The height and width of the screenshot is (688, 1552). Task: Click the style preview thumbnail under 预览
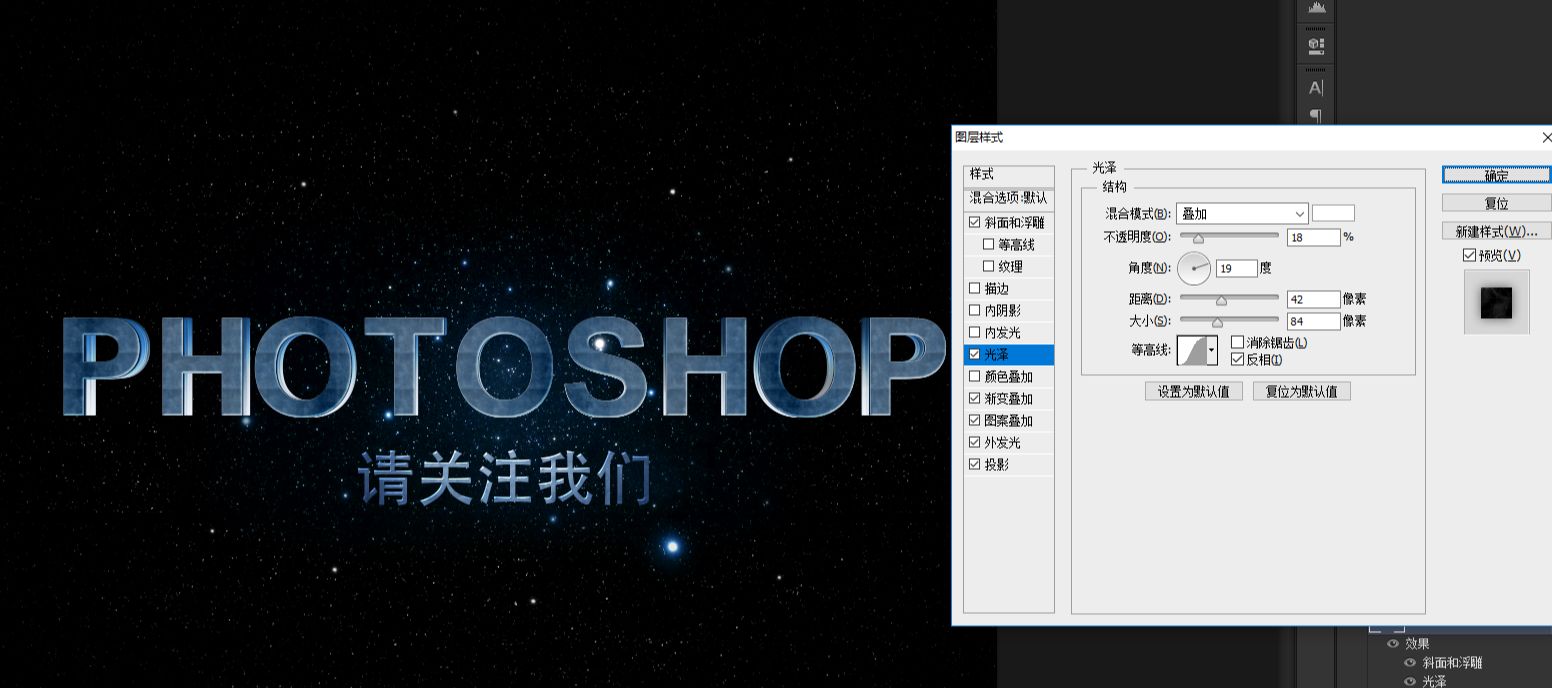click(1496, 301)
